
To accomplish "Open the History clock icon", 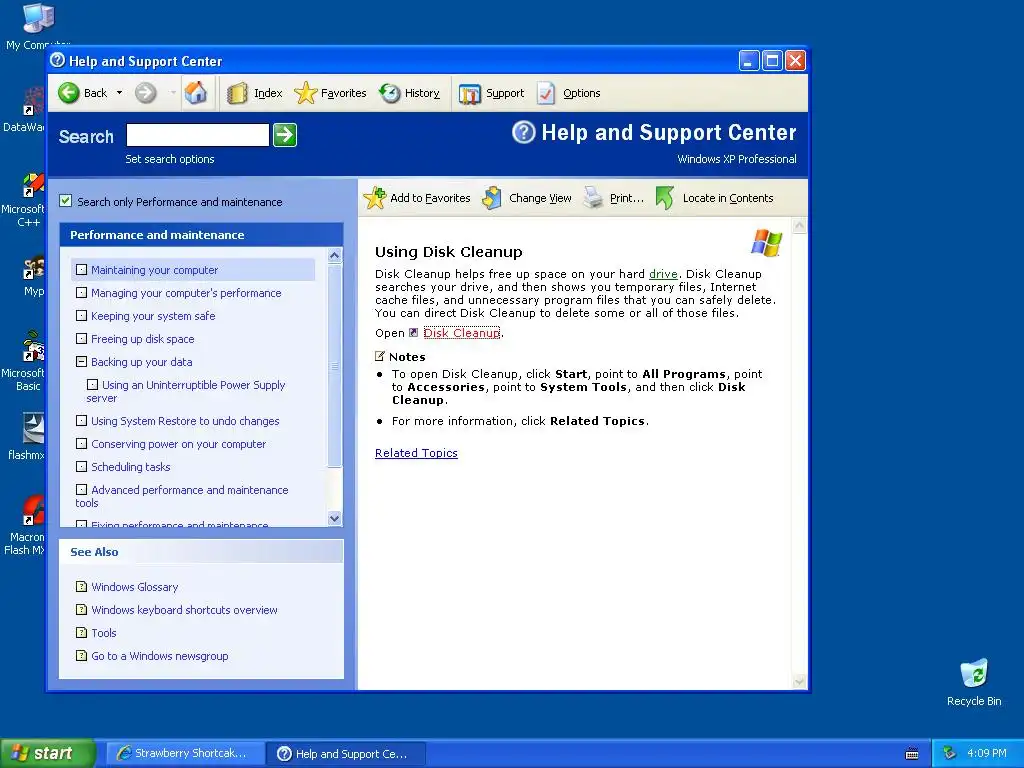I will click(x=390, y=93).
